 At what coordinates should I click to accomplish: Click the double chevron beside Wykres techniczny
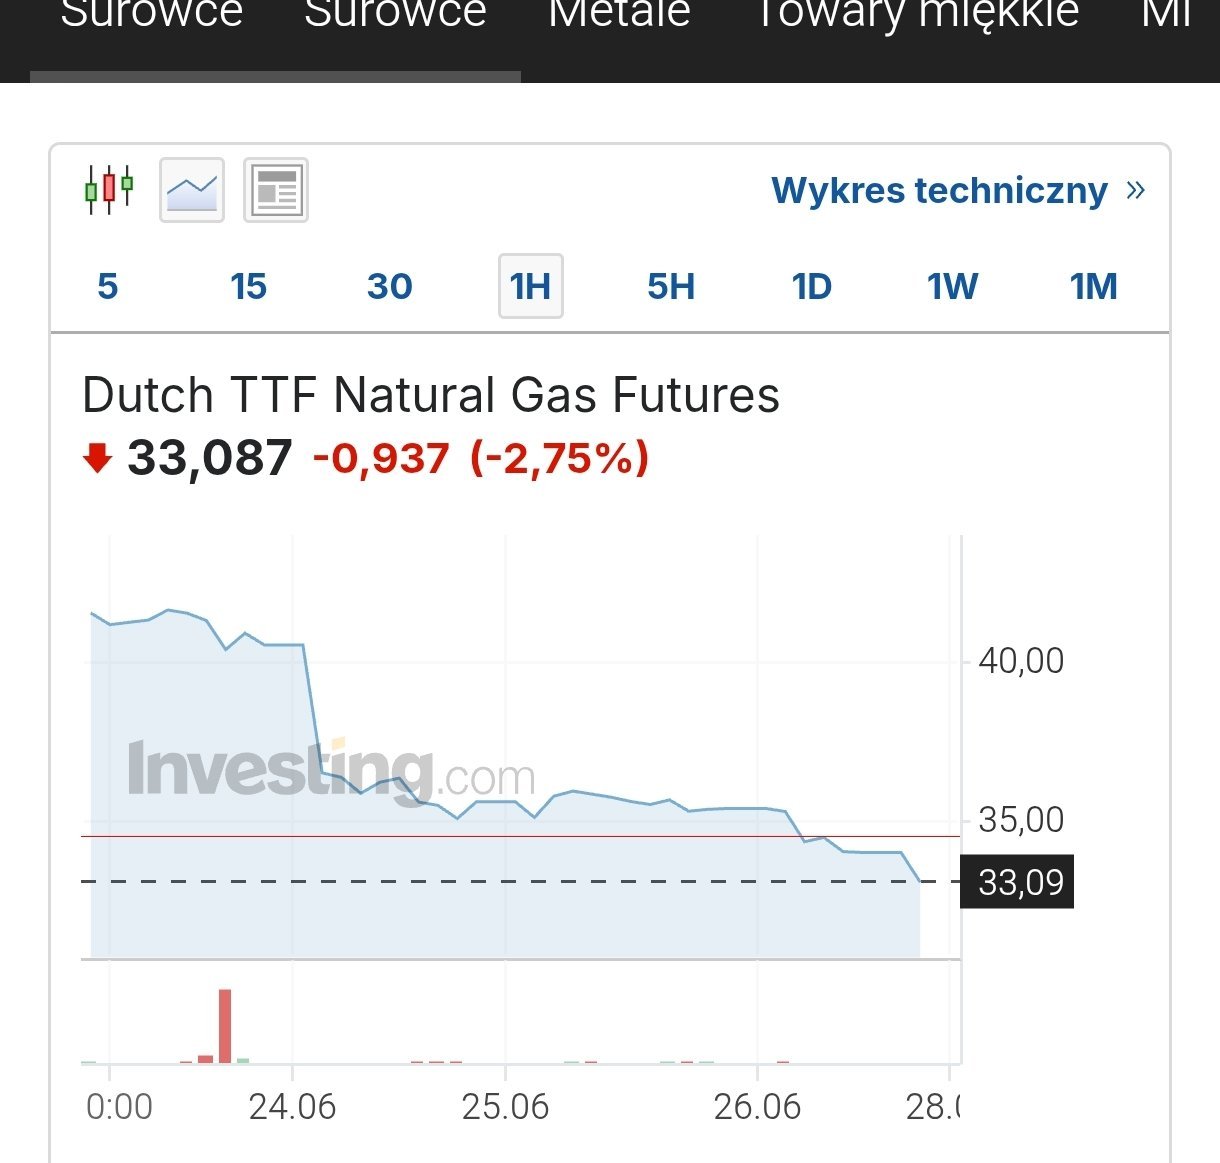point(1135,189)
